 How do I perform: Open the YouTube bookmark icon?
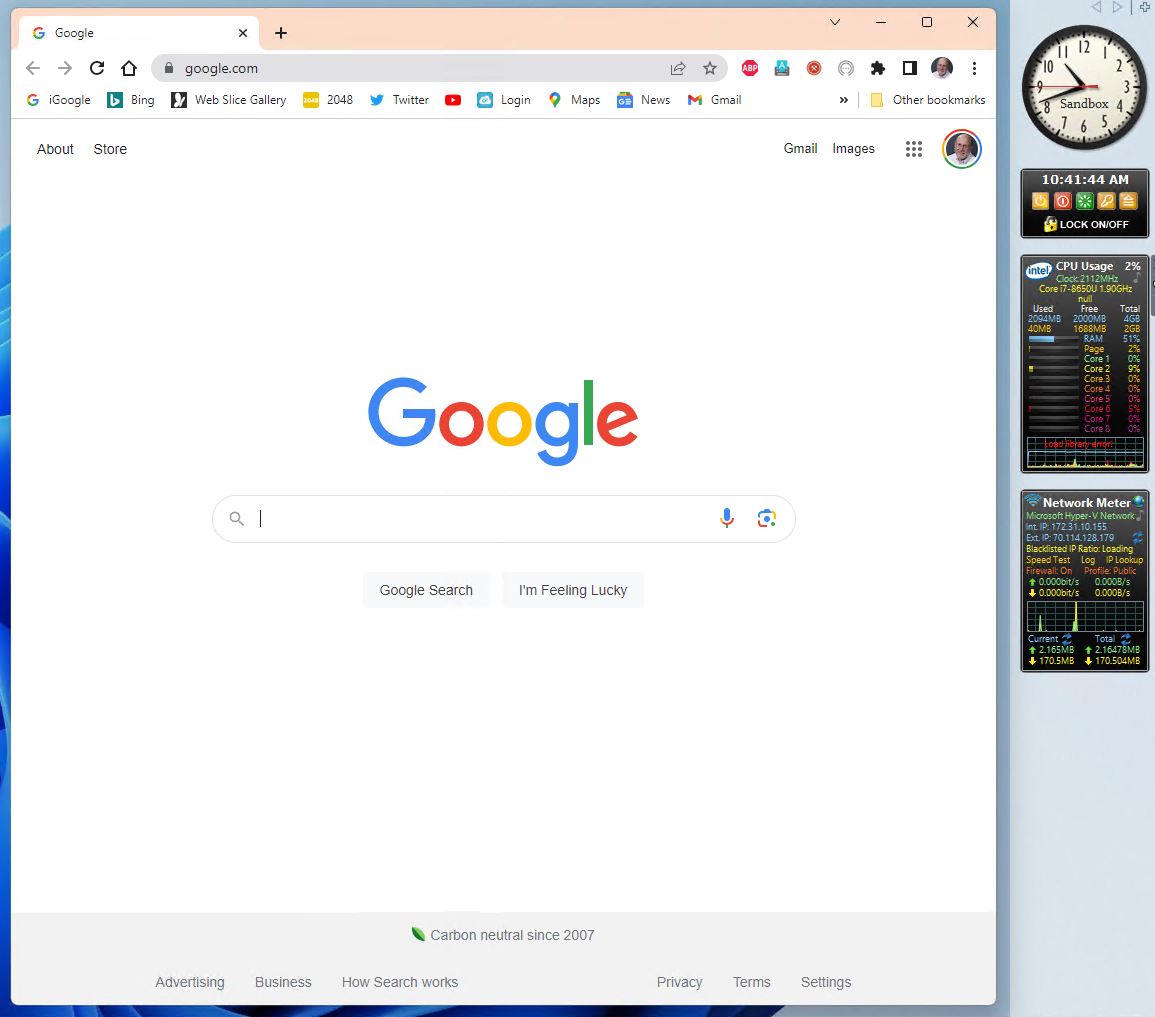click(453, 100)
